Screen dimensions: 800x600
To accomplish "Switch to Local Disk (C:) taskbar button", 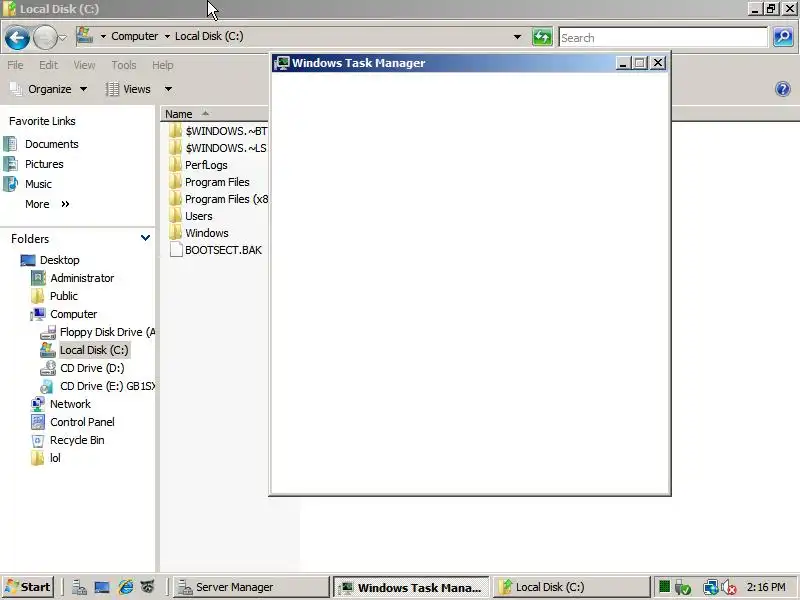I will [x=571, y=587].
